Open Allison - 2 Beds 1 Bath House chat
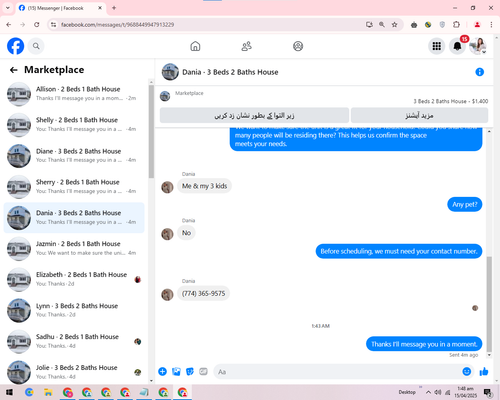The width and height of the screenshot is (500, 400). tap(74, 94)
